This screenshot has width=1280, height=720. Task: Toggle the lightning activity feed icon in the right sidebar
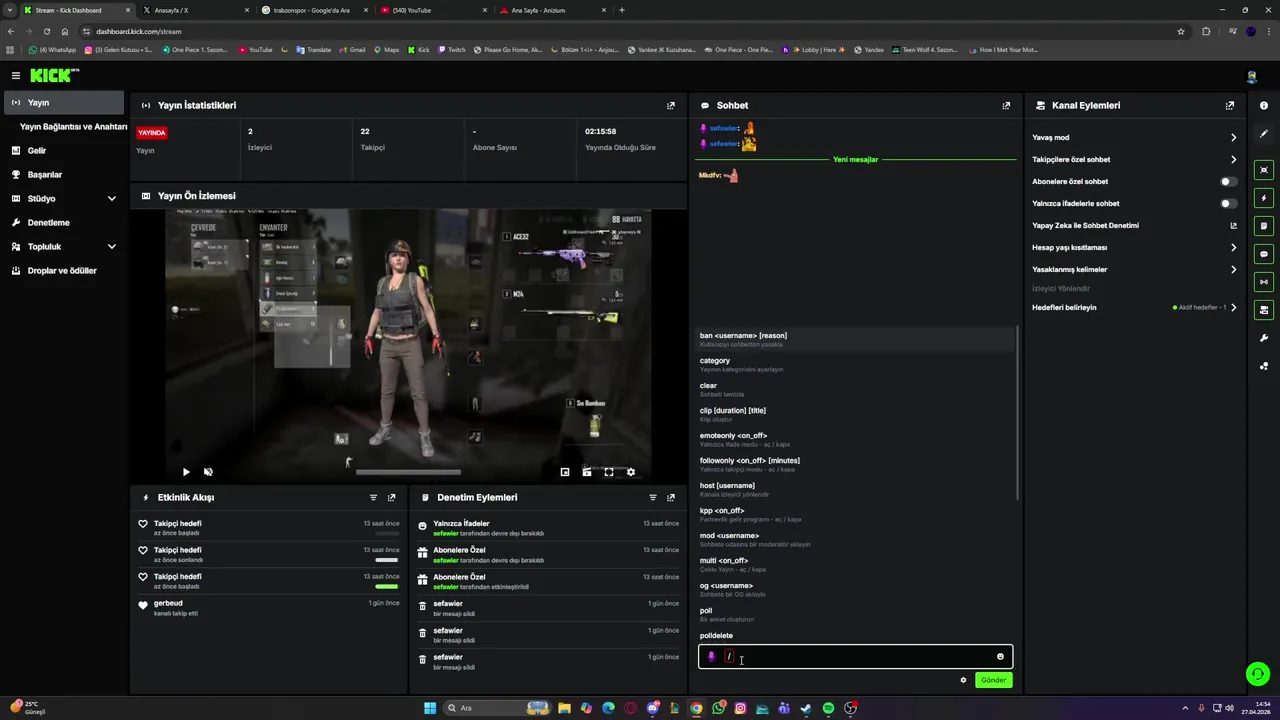pyautogui.click(x=1264, y=198)
